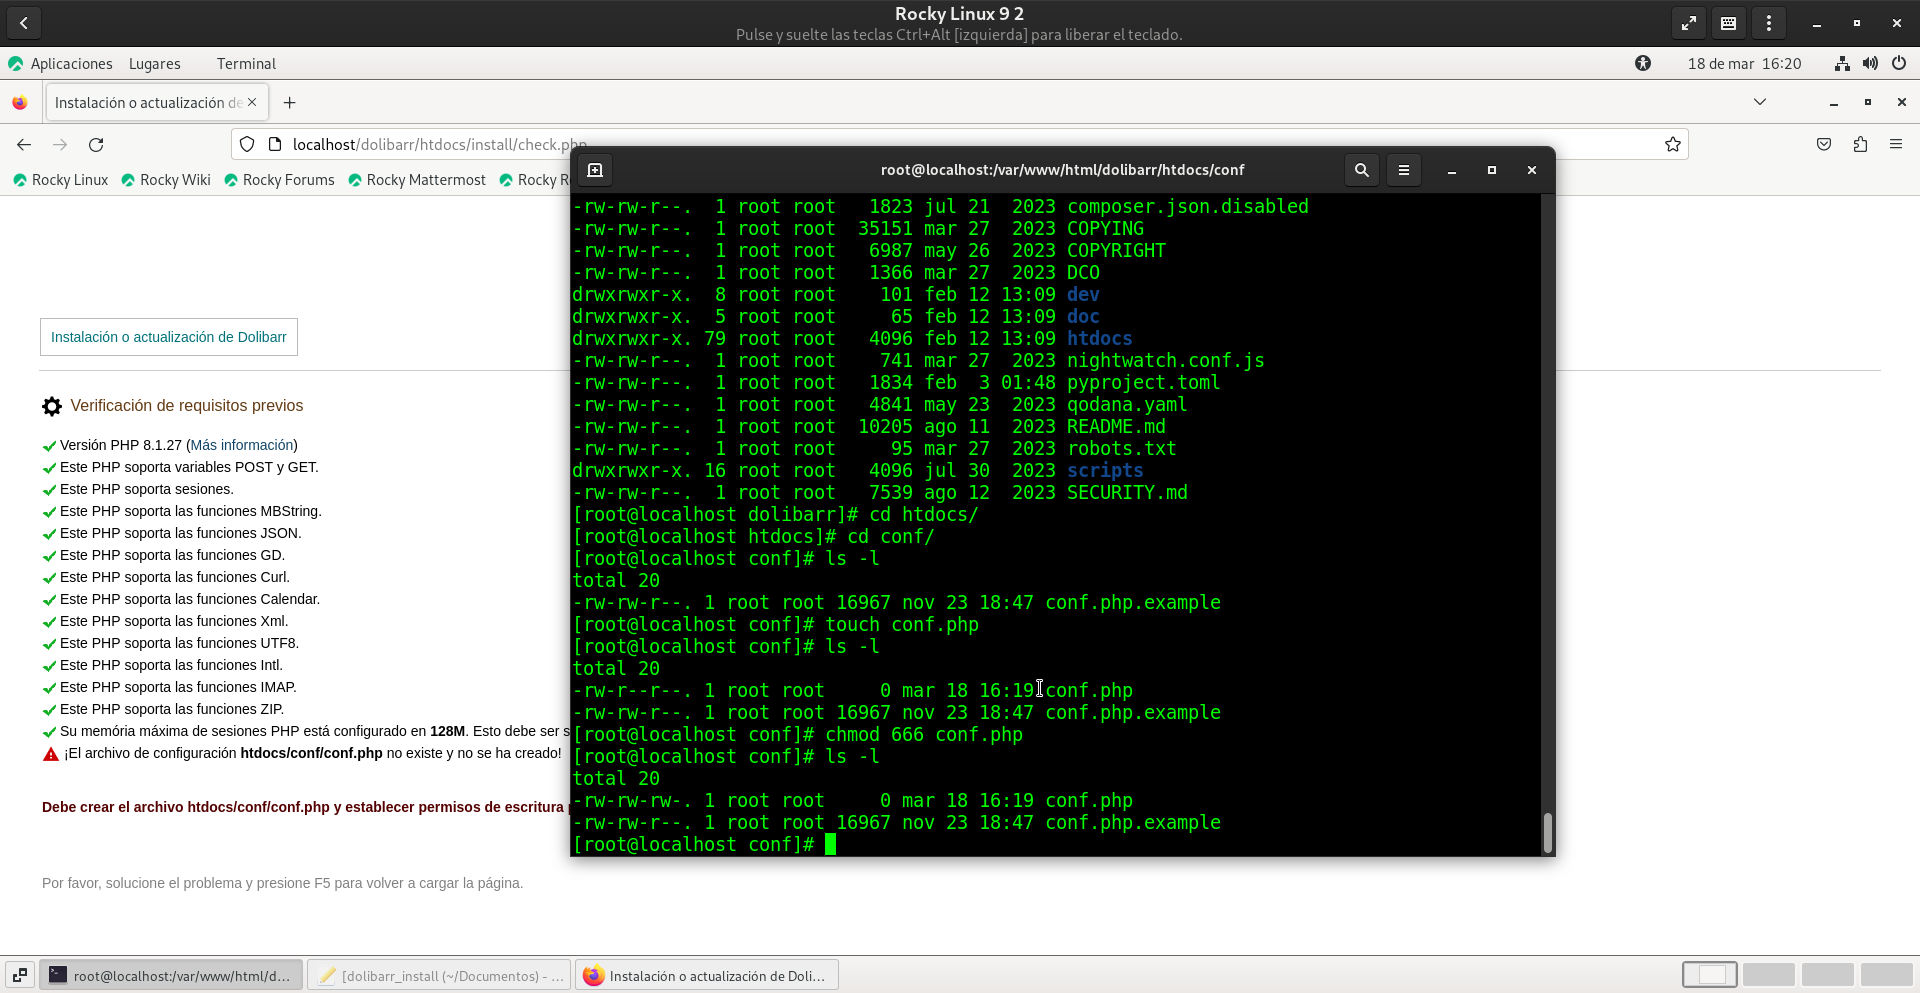This screenshot has width=1920, height=993.
Task: Open the terminal hamburger menu
Action: [x=1403, y=170]
